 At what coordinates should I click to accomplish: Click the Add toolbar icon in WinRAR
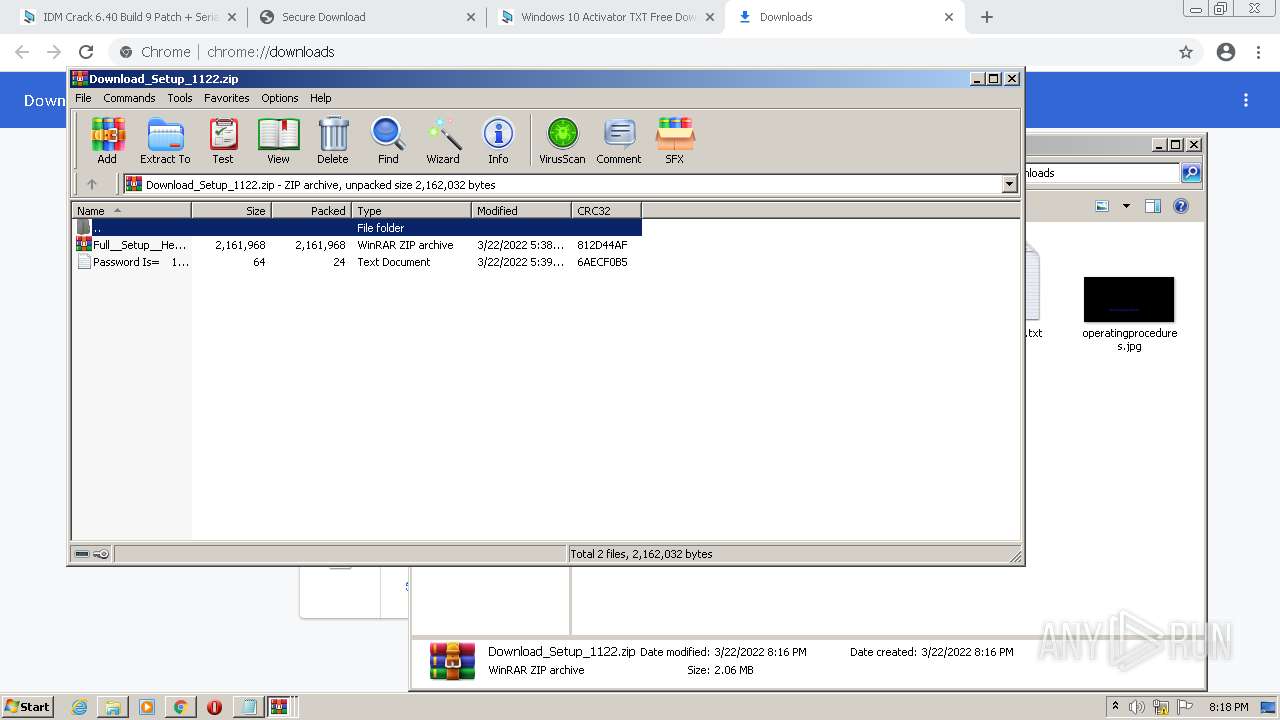pos(107,140)
